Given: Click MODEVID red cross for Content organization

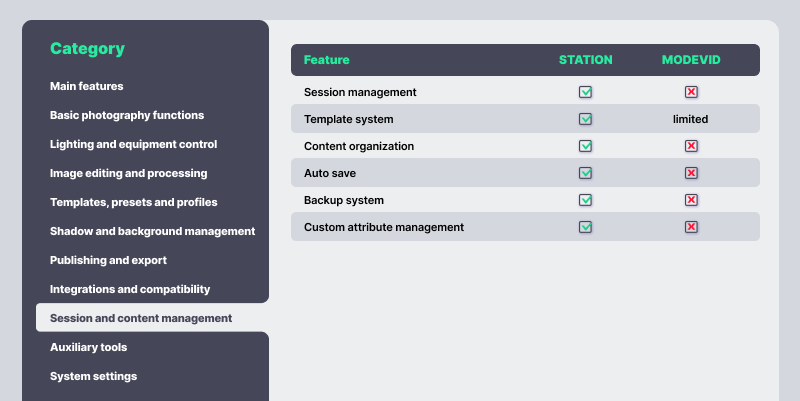Looking at the screenshot, I should pos(691,146).
